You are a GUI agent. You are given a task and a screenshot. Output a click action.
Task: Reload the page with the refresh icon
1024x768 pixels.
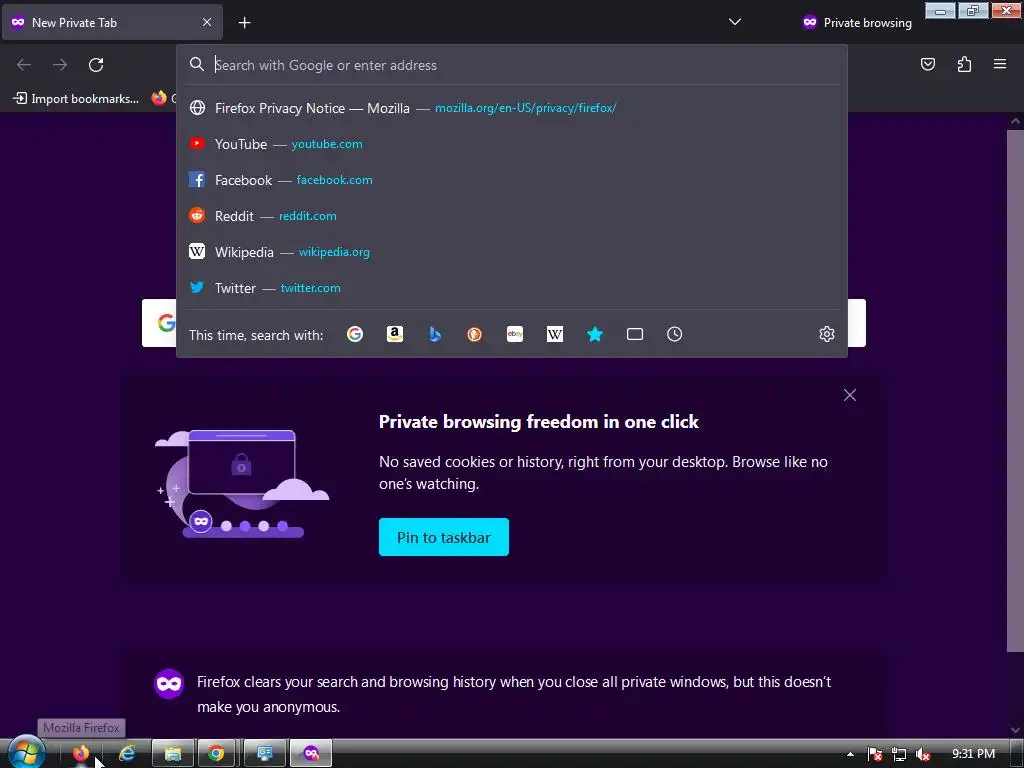[x=96, y=65]
